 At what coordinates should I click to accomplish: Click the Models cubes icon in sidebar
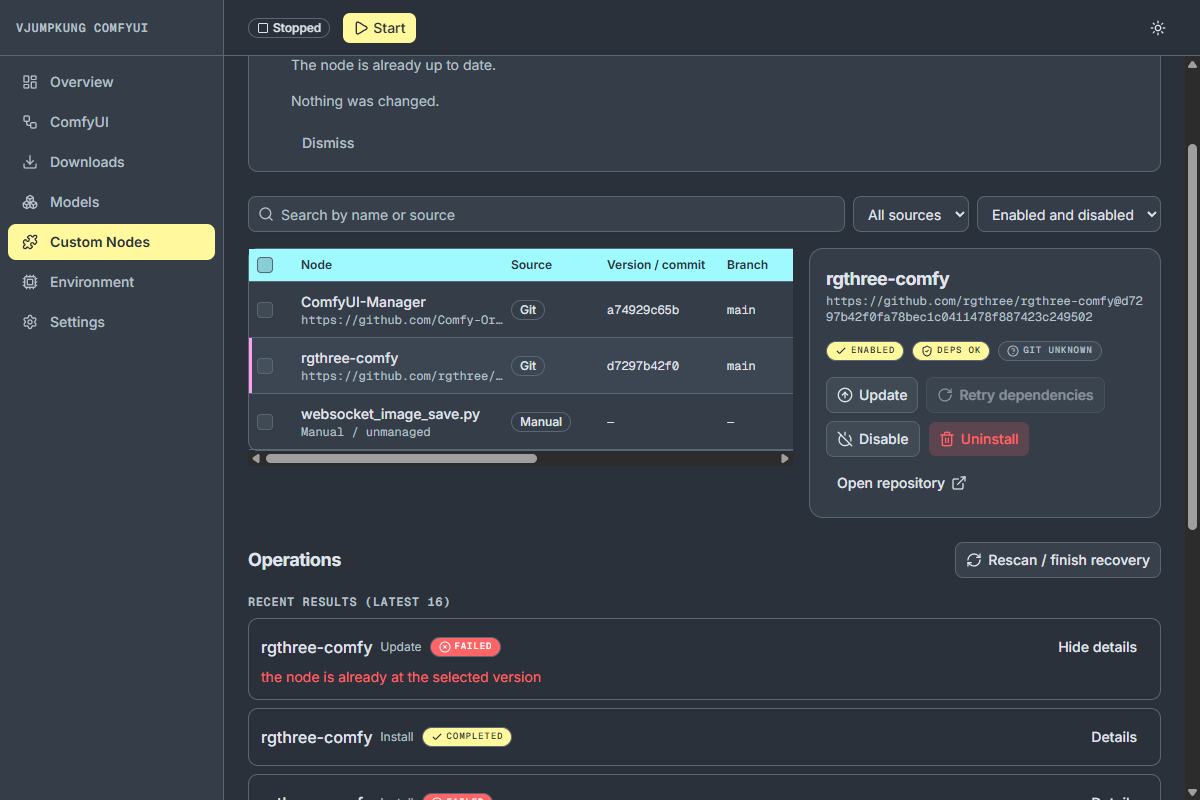click(30, 202)
